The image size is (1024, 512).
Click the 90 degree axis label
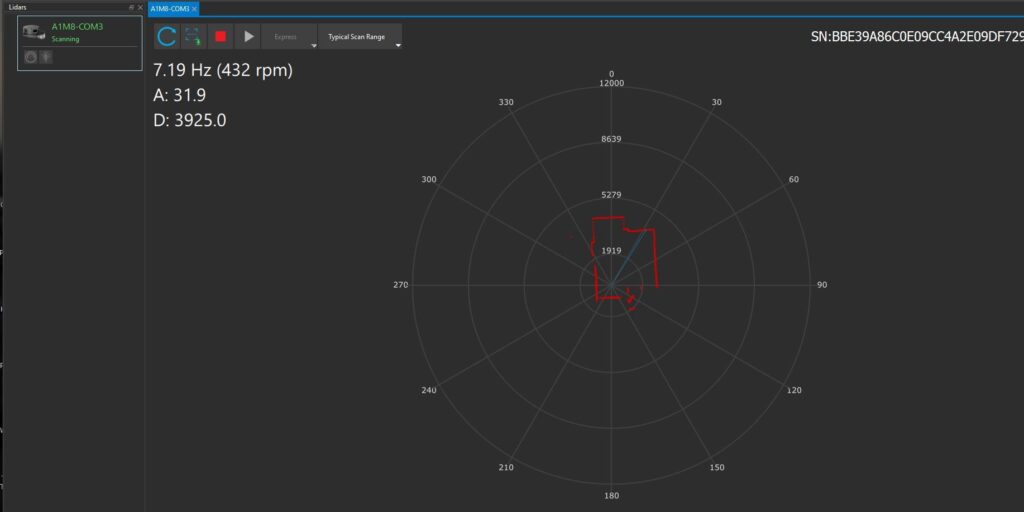click(822, 286)
